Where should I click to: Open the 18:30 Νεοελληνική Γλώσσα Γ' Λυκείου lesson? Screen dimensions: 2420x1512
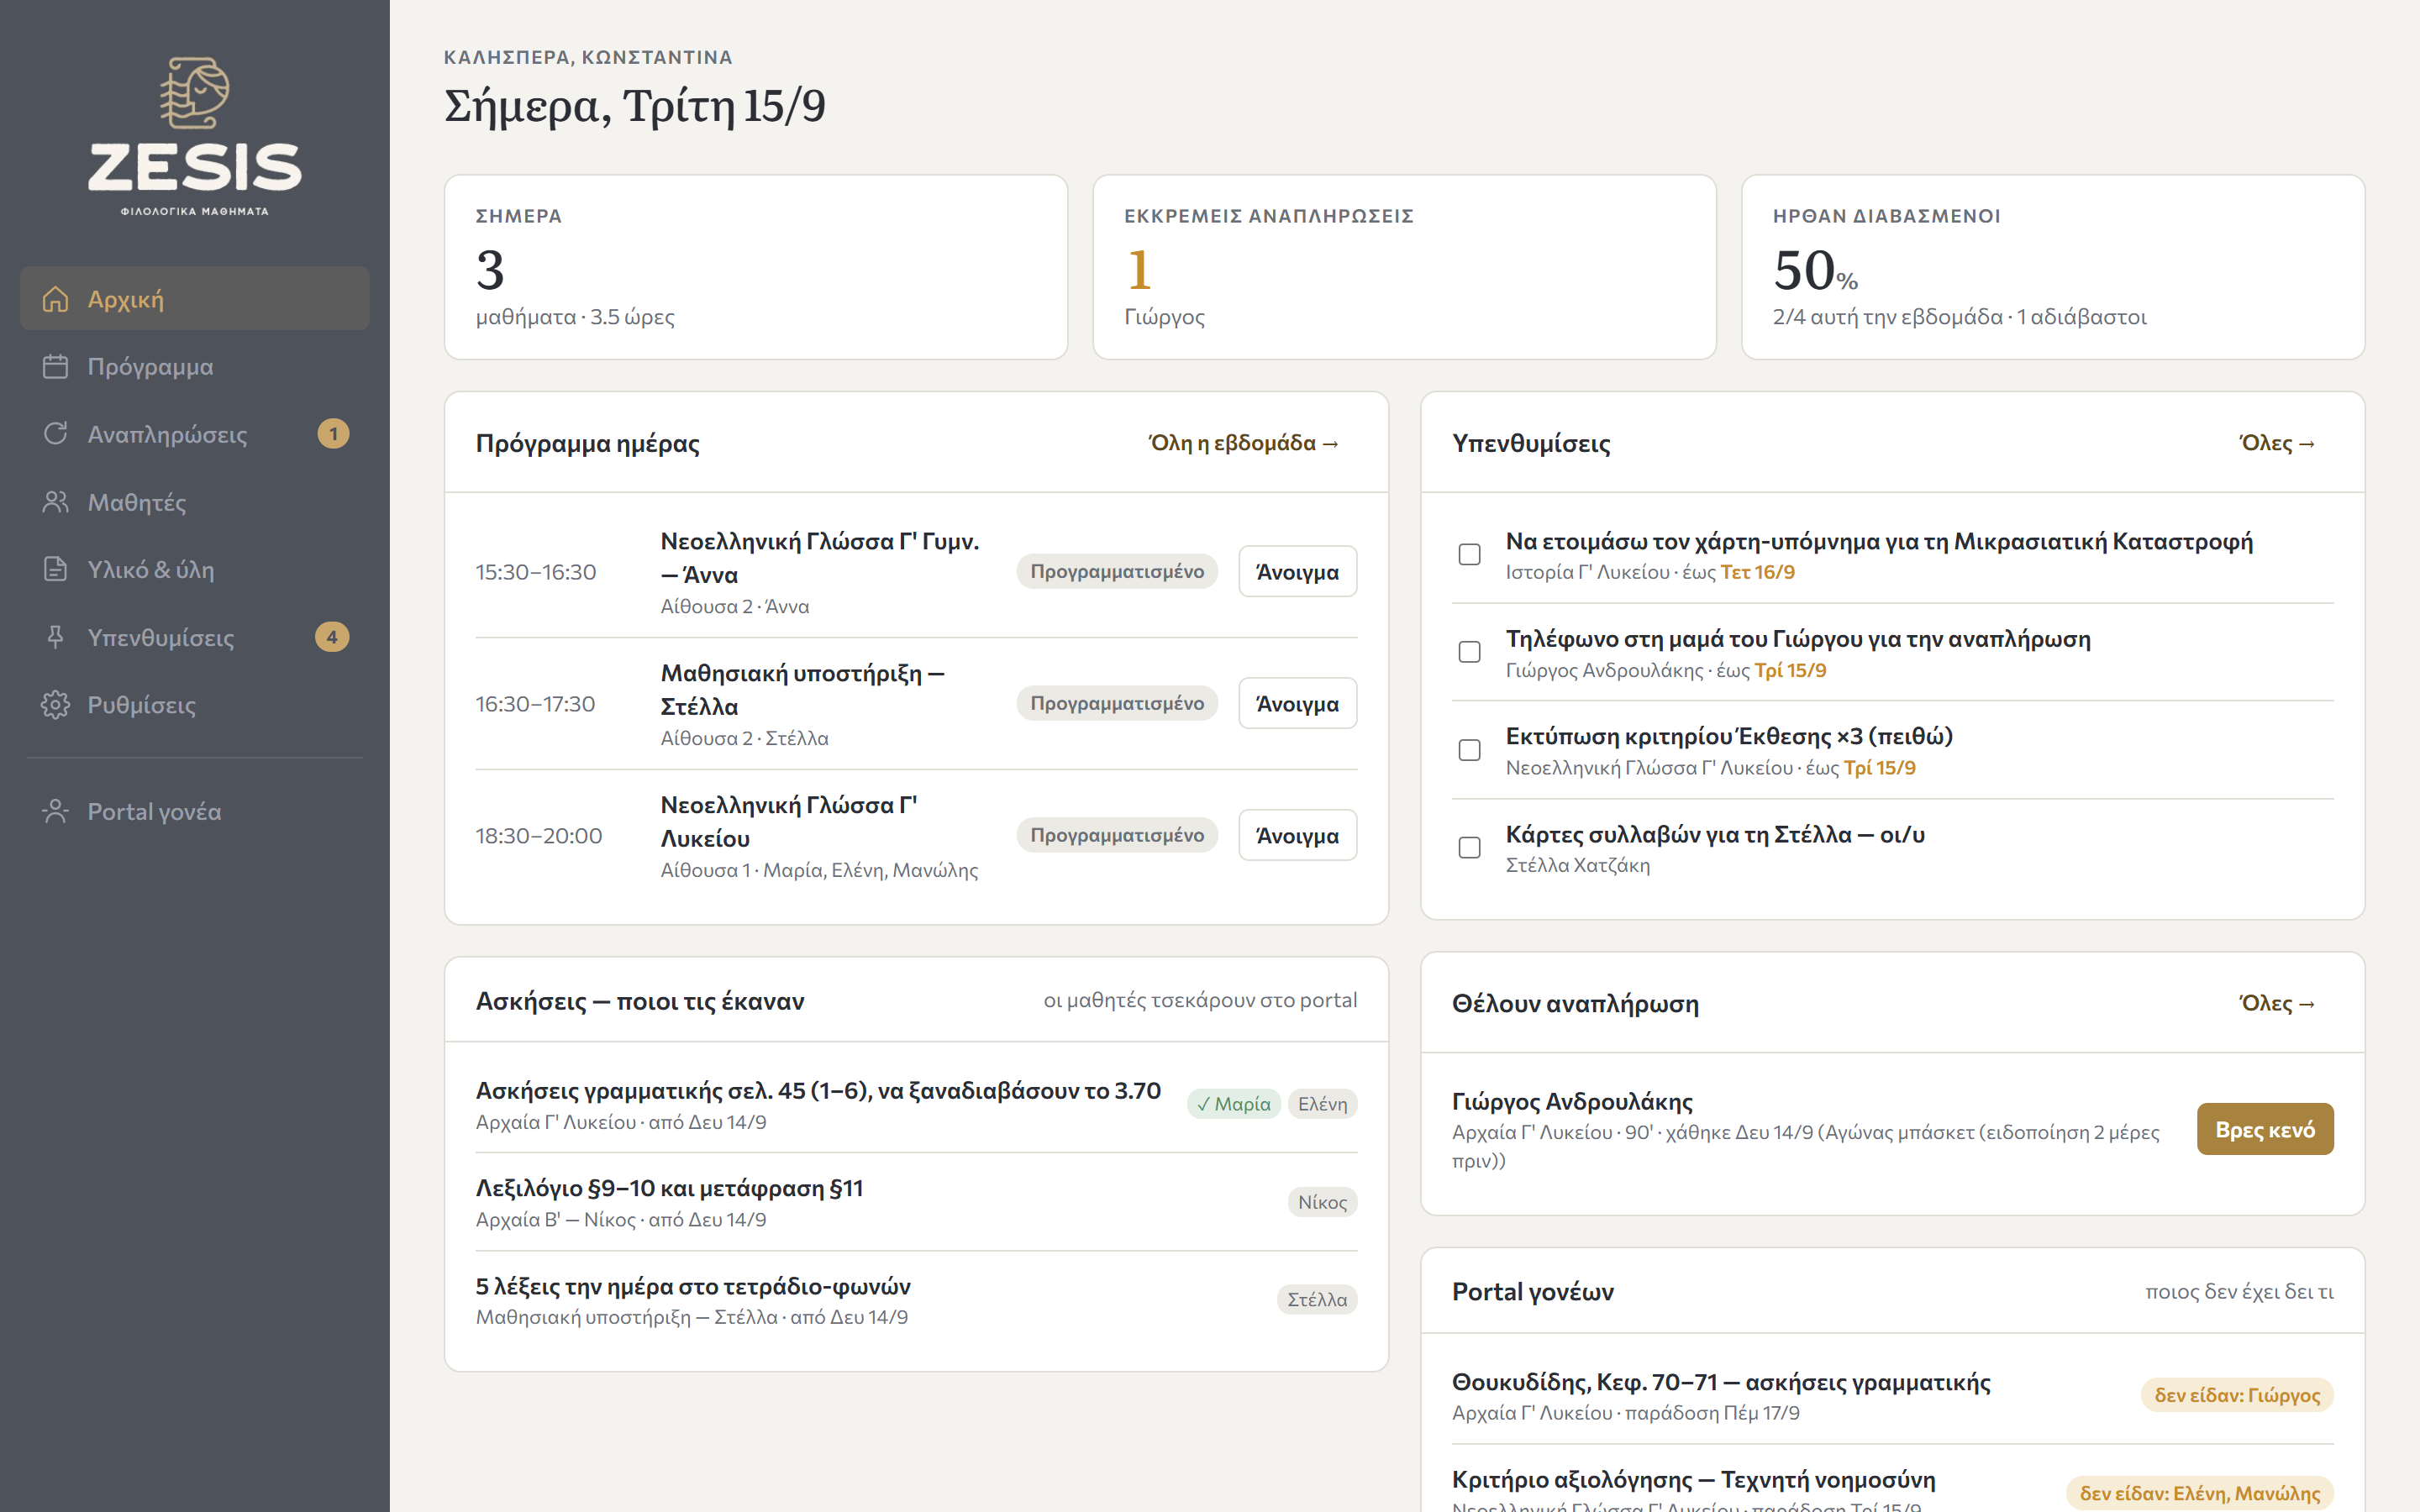click(x=1297, y=836)
